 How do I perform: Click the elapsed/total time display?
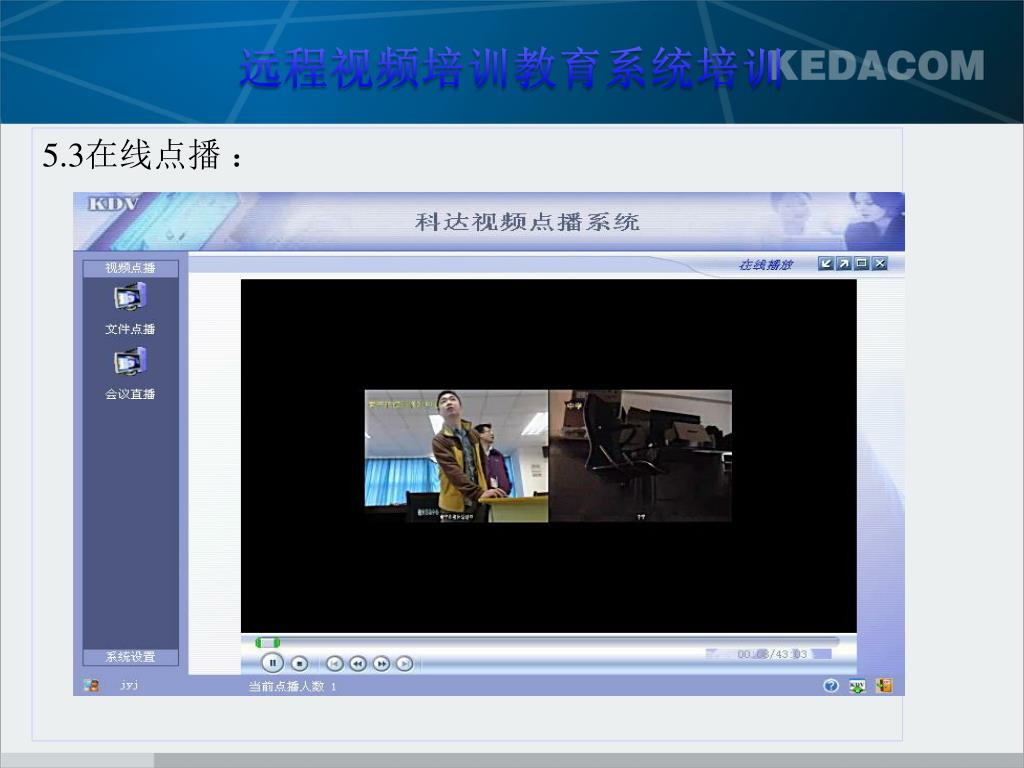coord(772,654)
